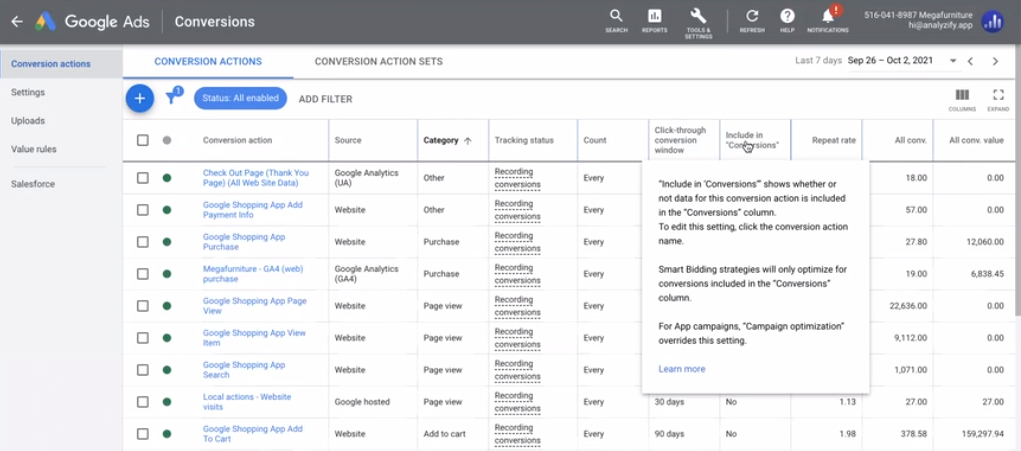Sort by Conversion action column header
Viewport: 1021px width, 451px height.
click(238, 140)
